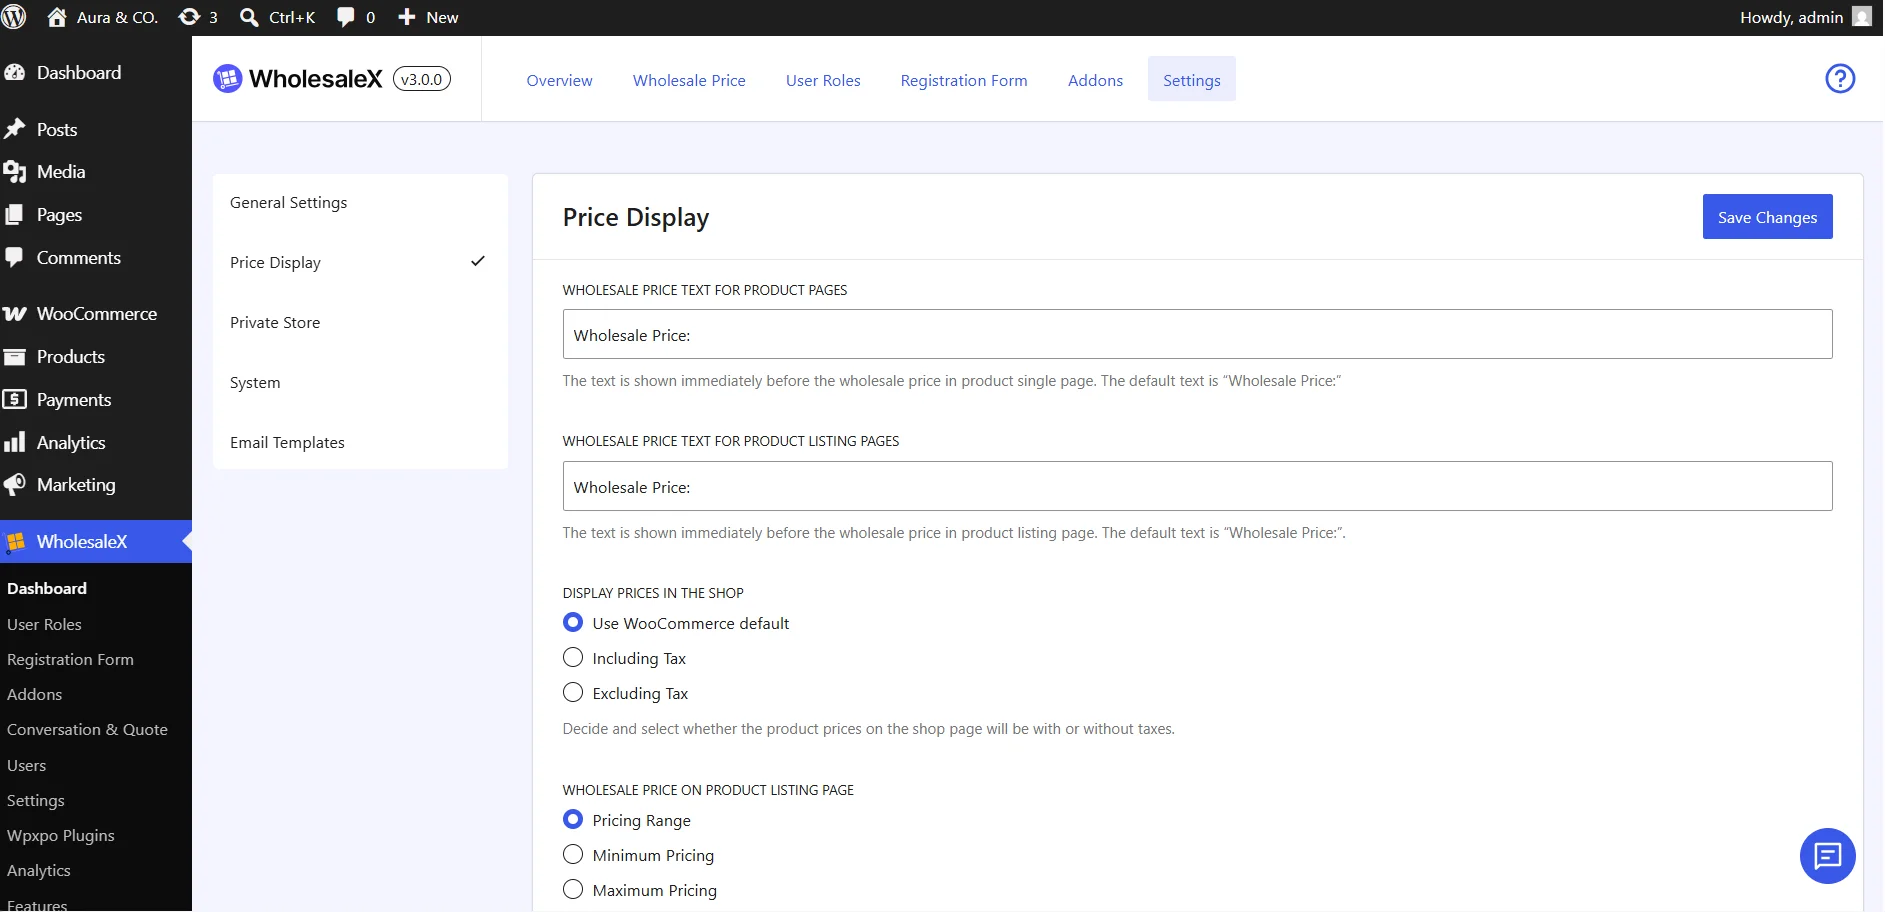Open sidebar Addons submenu link
Image resolution: width=1885 pixels, height=912 pixels.
(34, 694)
